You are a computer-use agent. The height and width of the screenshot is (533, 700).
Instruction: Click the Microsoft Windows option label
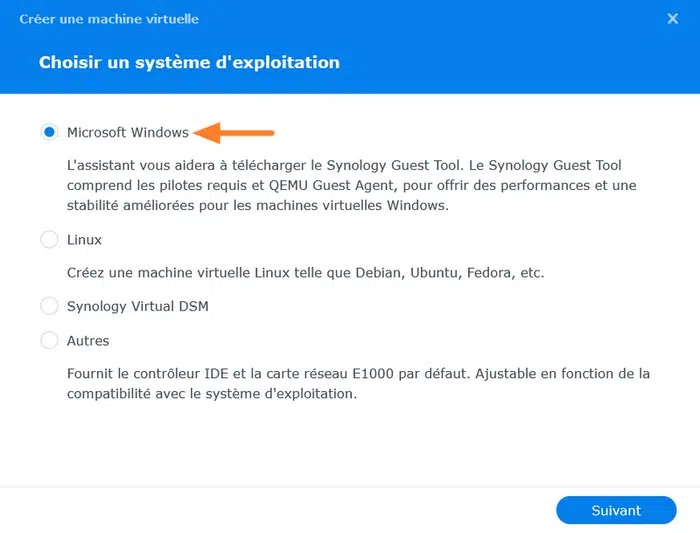[x=128, y=132]
